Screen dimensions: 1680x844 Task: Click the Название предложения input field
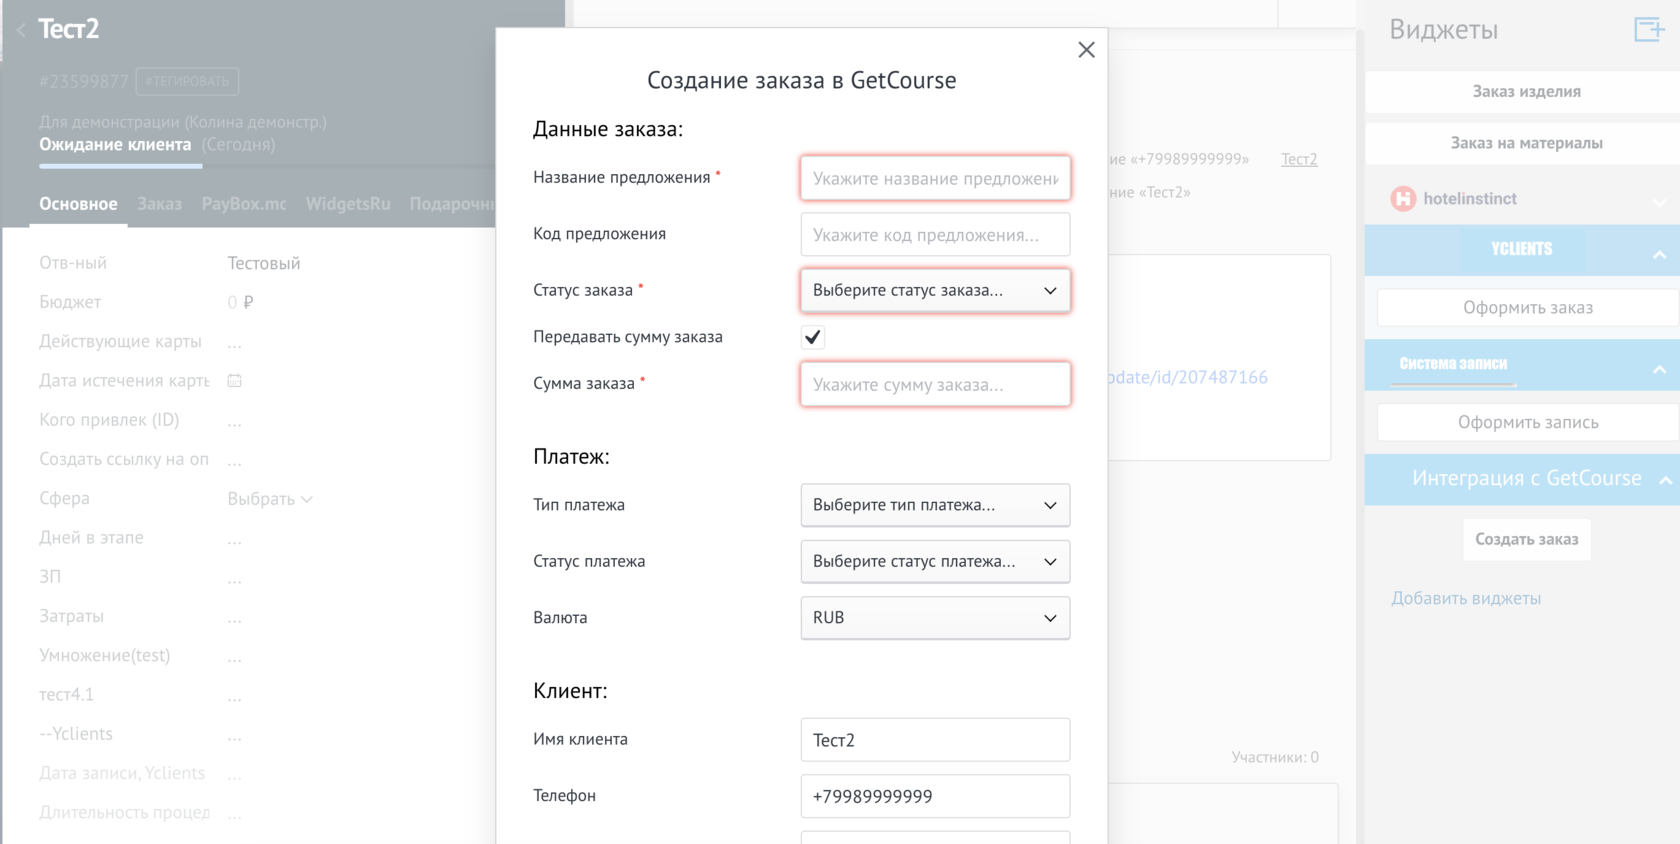point(935,178)
